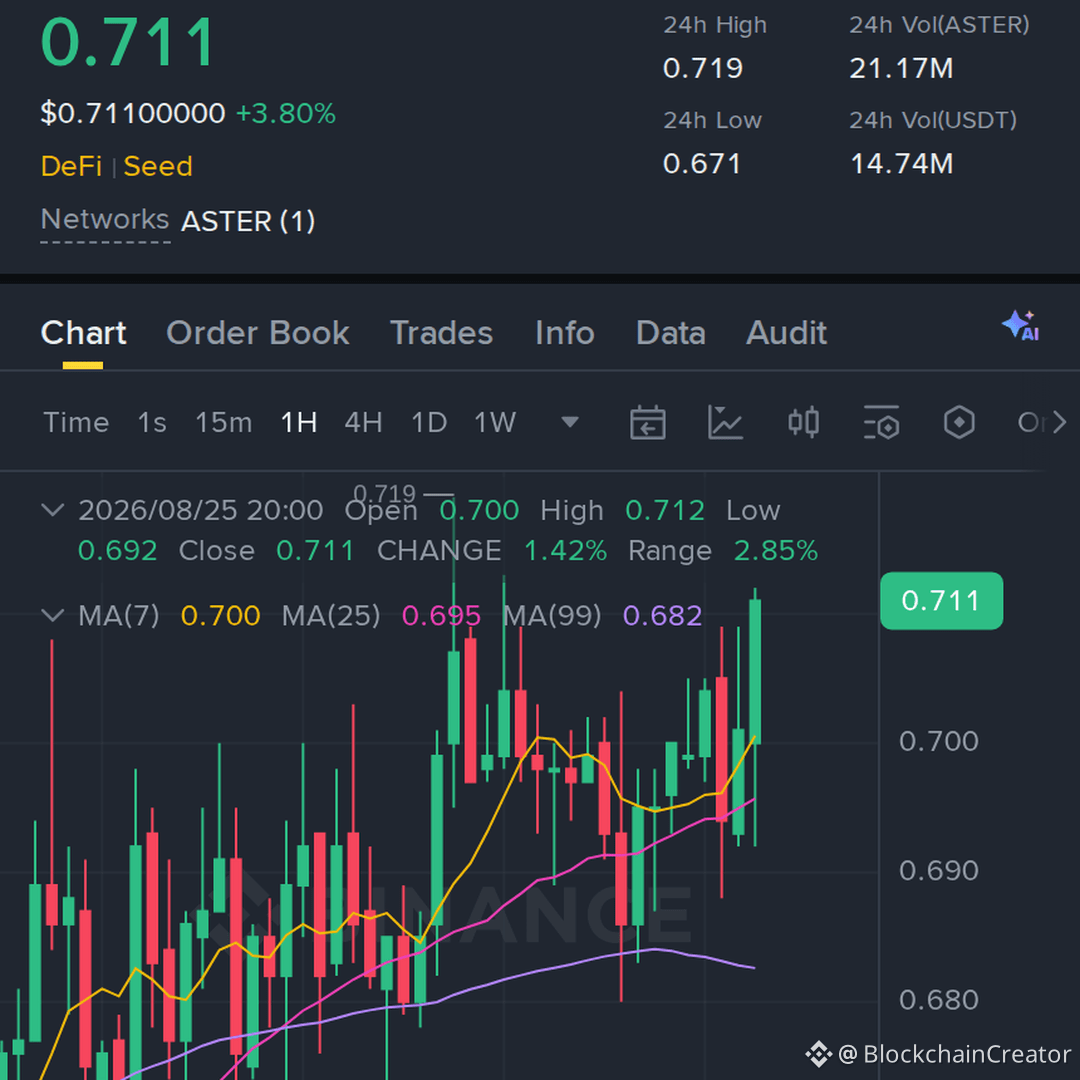Click the 24h Vol(USDT) value 14.74M
This screenshot has height=1080, width=1080.
click(x=902, y=164)
